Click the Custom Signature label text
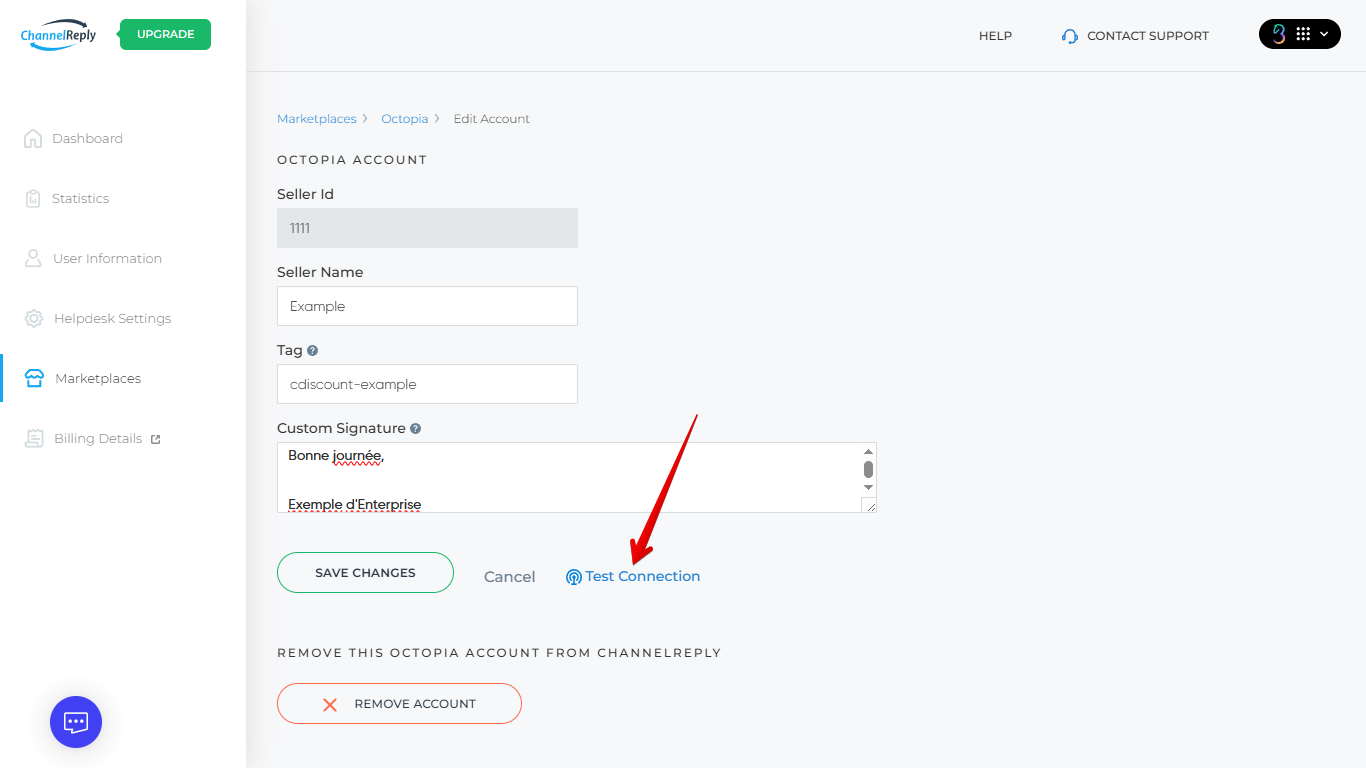This screenshot has height=768, width=1366. click(x=341, y=429)
